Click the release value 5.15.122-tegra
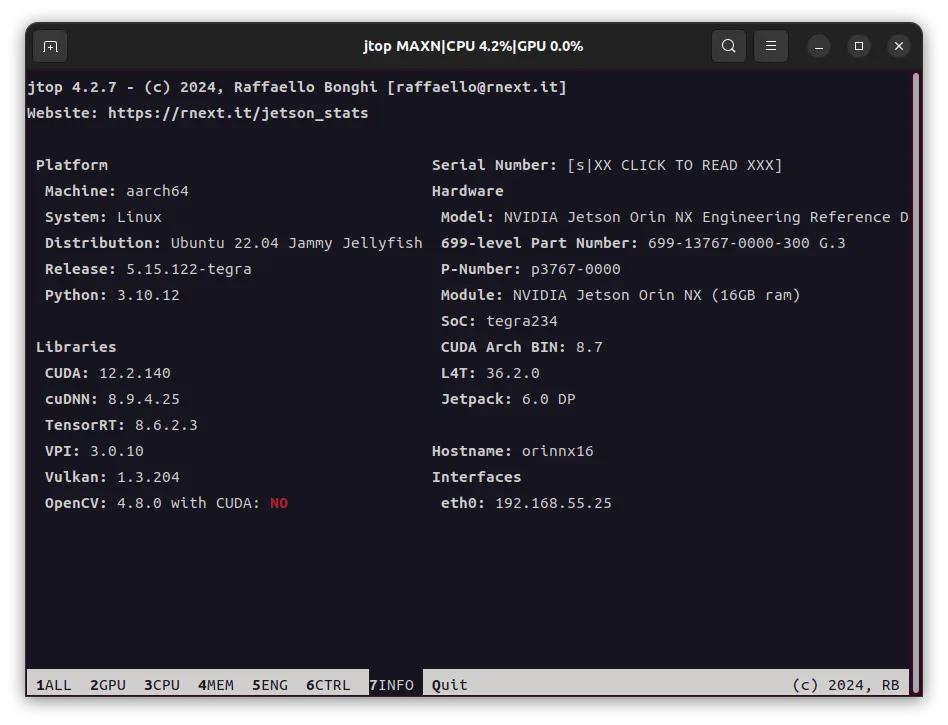 189,269
